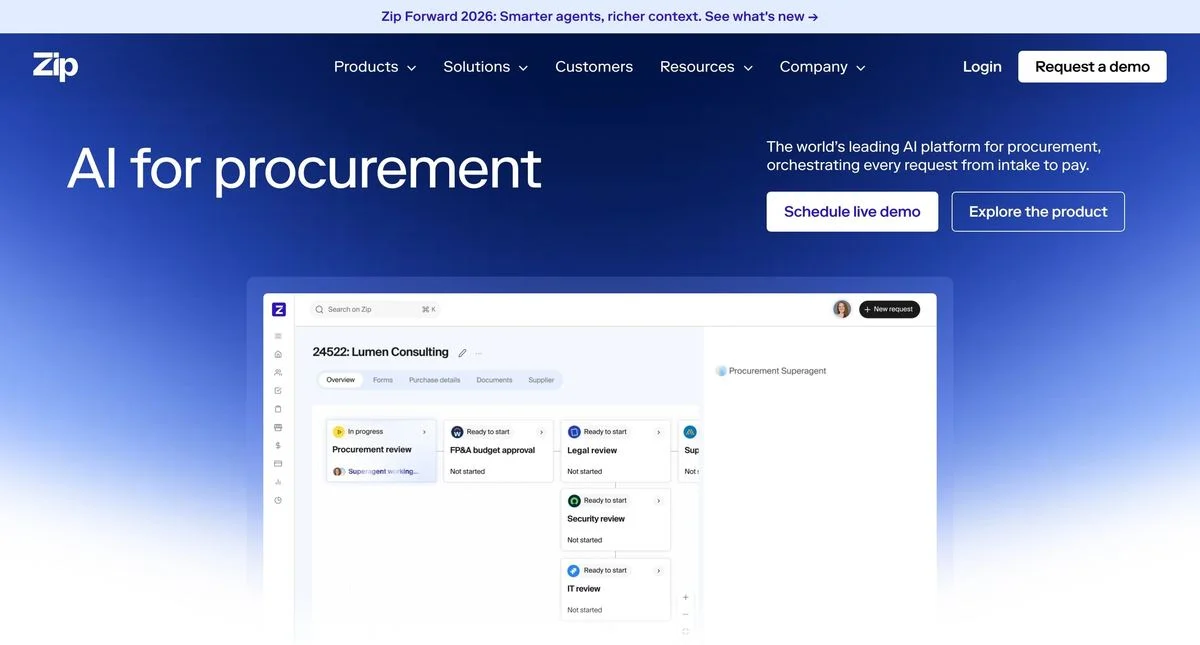Go to the Home icon in the app sidebar

pos(278,354)
